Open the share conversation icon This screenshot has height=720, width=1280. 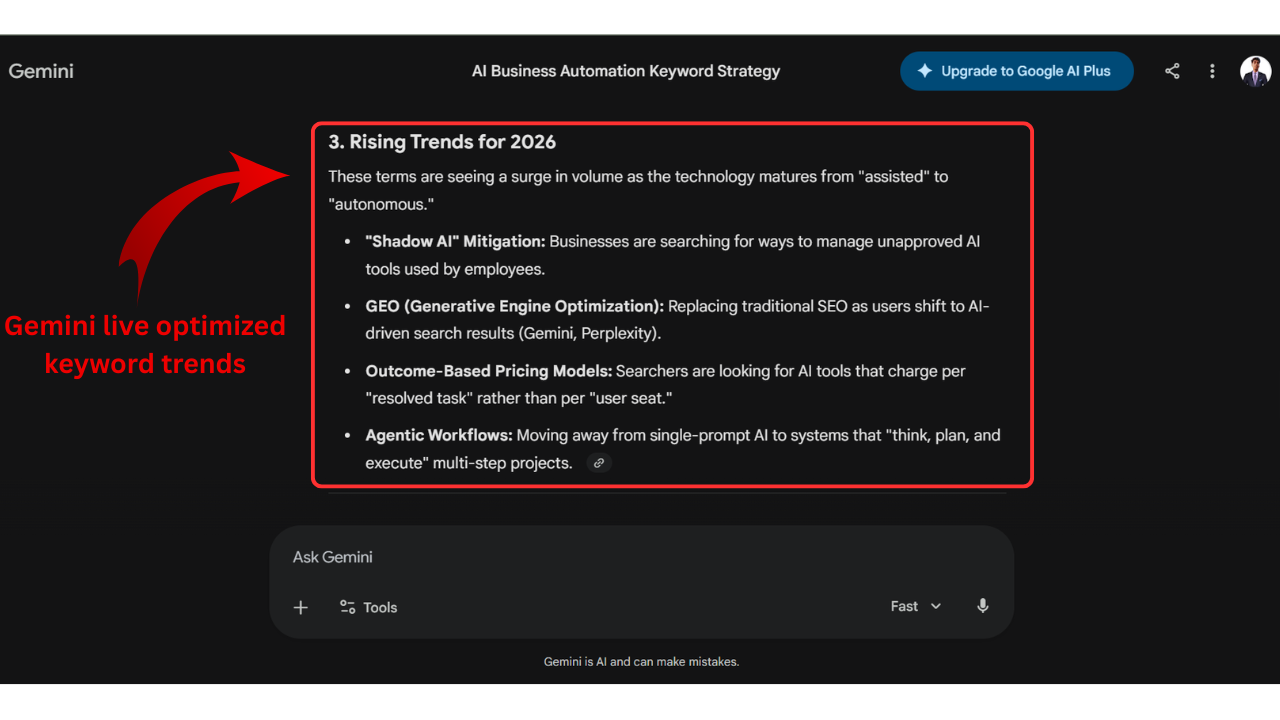pos(1172,71)
